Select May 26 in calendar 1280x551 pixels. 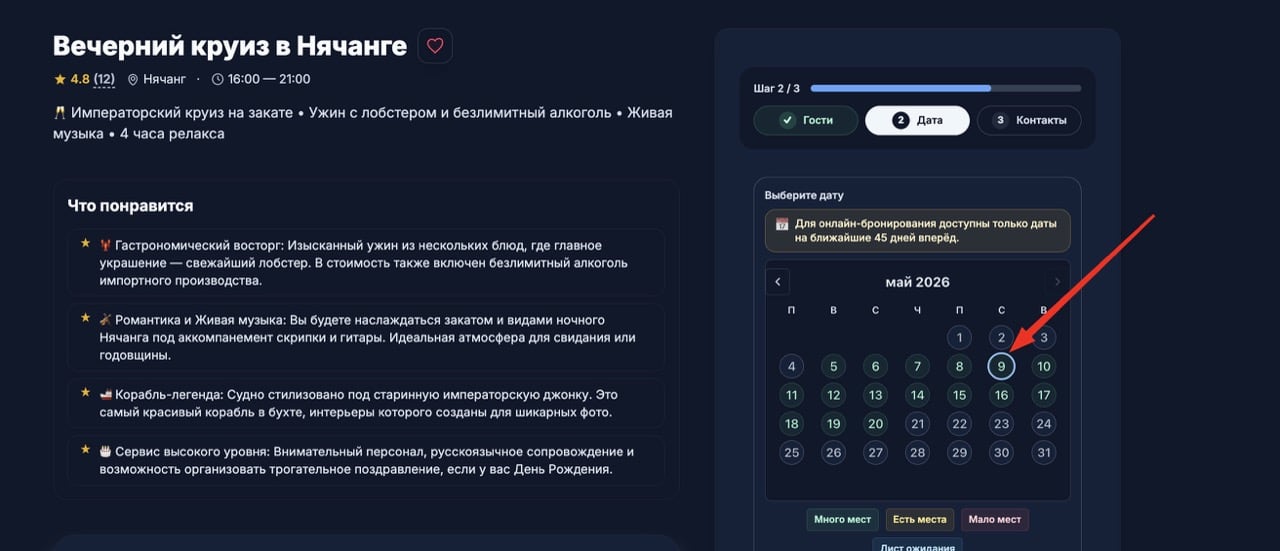pos(833,453)
